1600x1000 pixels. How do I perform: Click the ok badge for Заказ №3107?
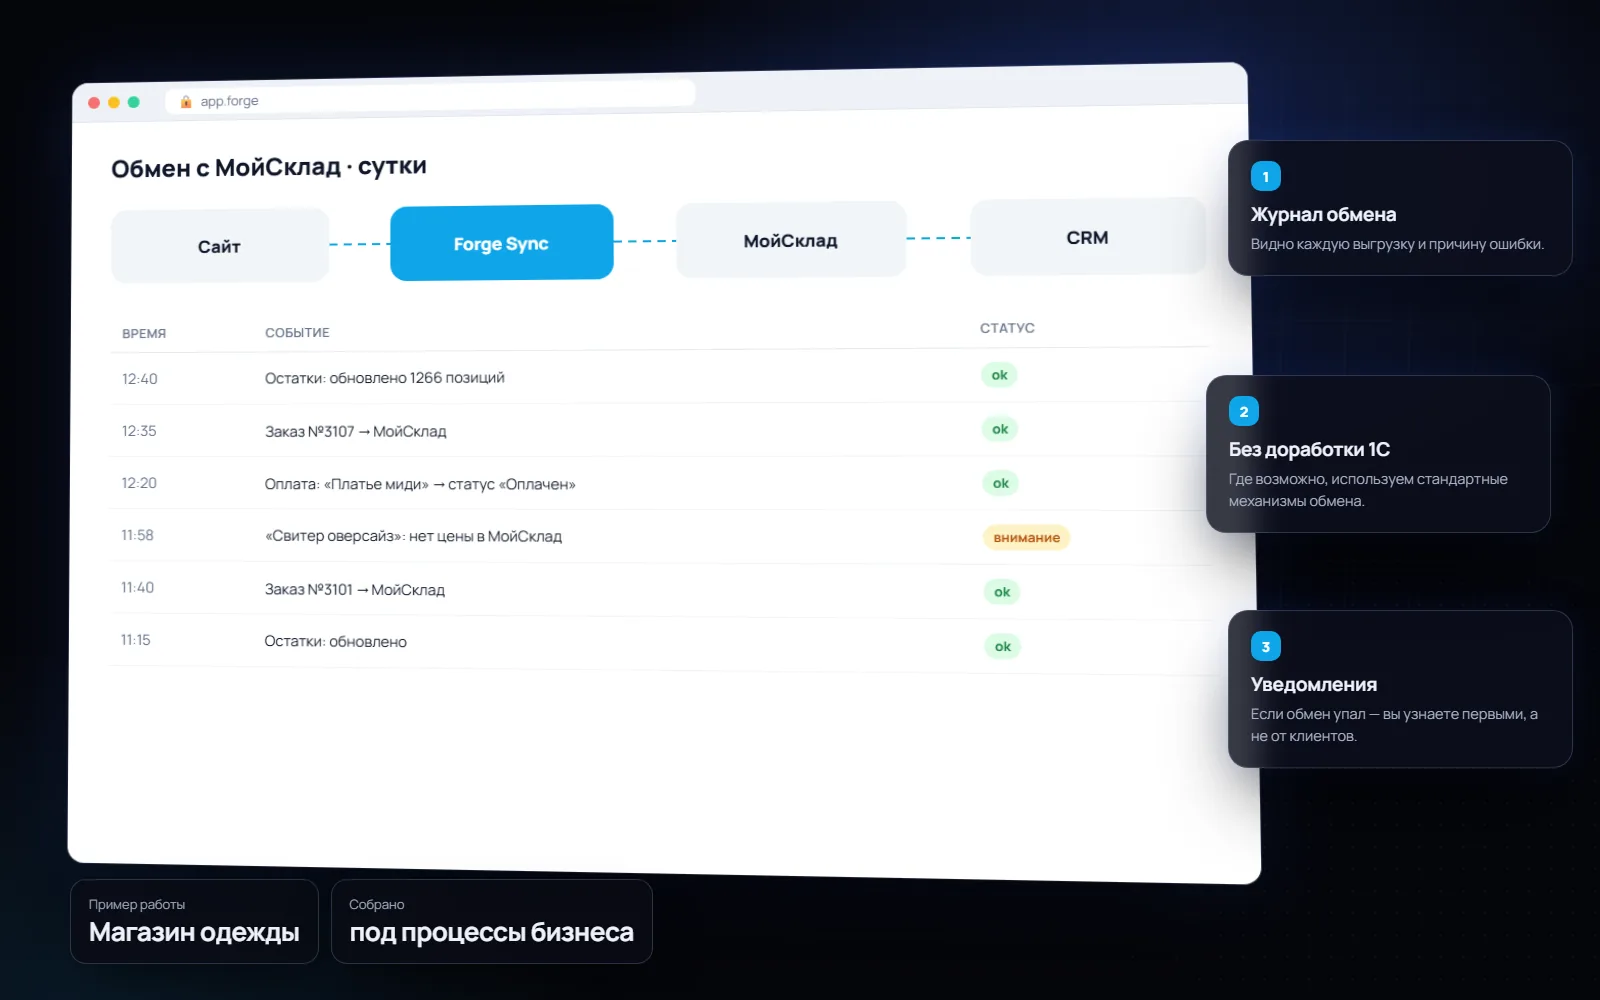coord(1000,429)
